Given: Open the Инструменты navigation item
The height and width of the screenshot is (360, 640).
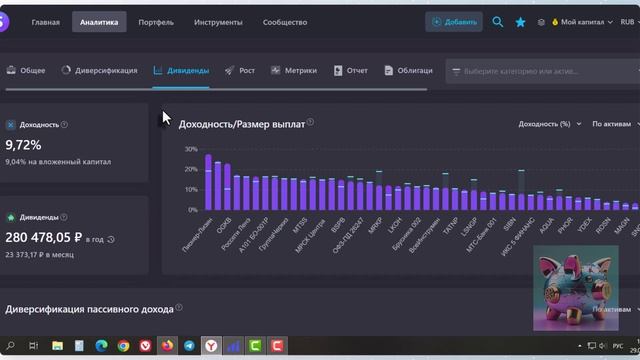Looking at the screenshot, I should (x=218, y=22).
